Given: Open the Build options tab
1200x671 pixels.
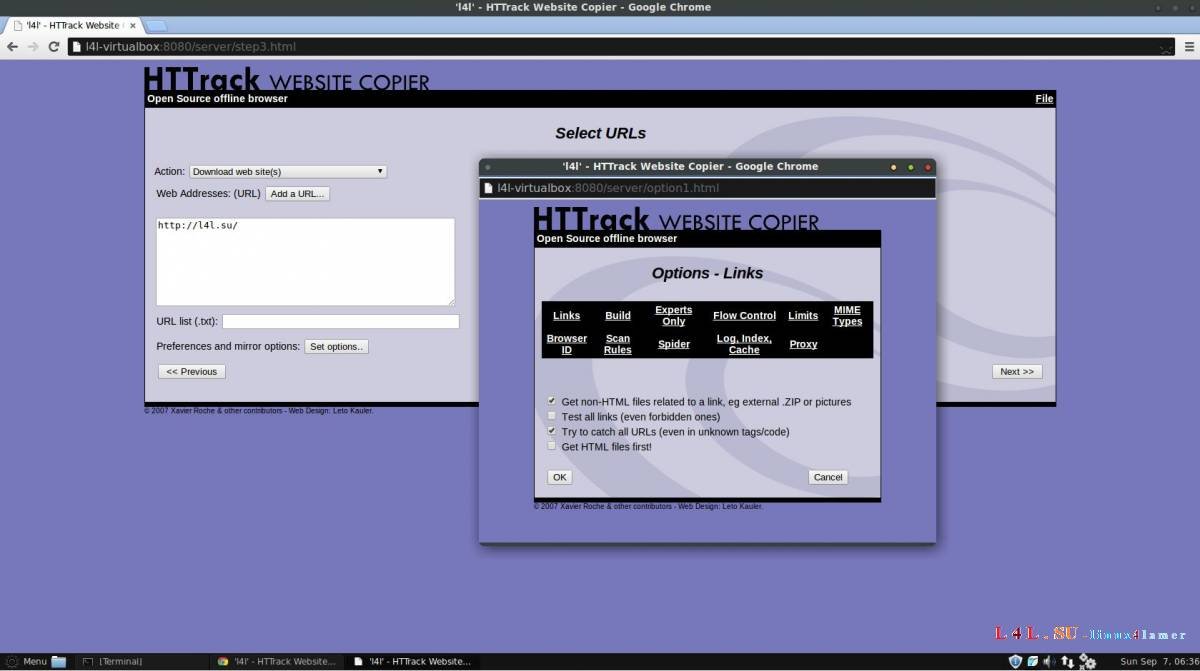Looking at the screenshot, I should pyautogui.click(x=618, y=315).
